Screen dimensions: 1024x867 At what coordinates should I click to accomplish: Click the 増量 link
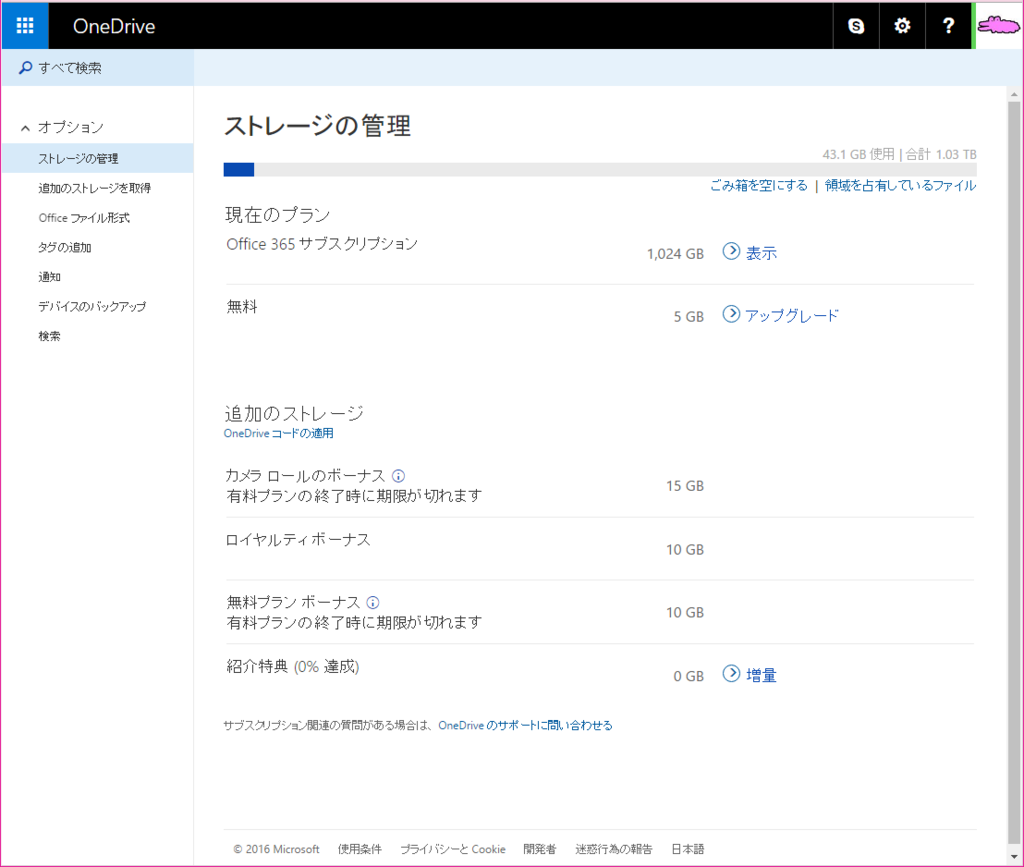tap(761, 675)
